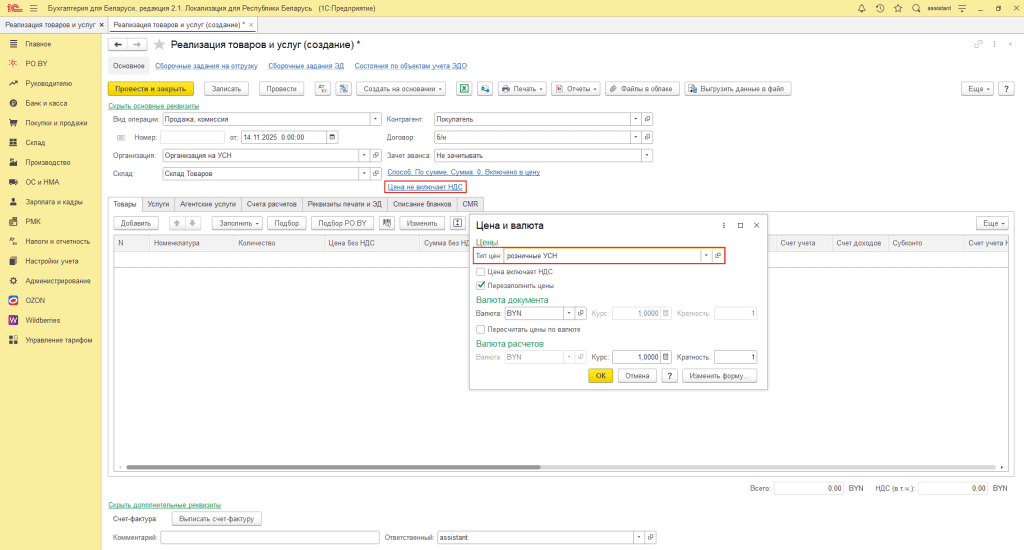1024x550 pixels.
Task: Click the back navigation arrow
Action: (118, 45)
